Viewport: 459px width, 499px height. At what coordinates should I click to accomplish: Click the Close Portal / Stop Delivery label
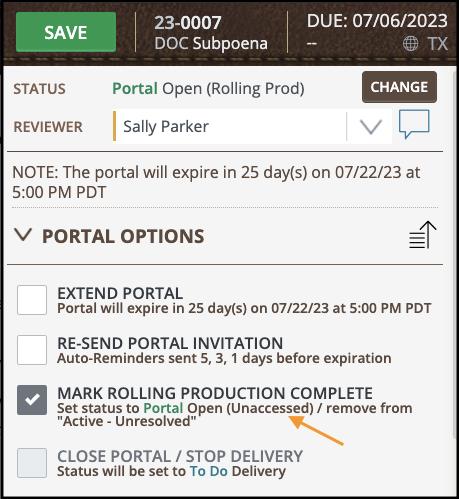180,456
